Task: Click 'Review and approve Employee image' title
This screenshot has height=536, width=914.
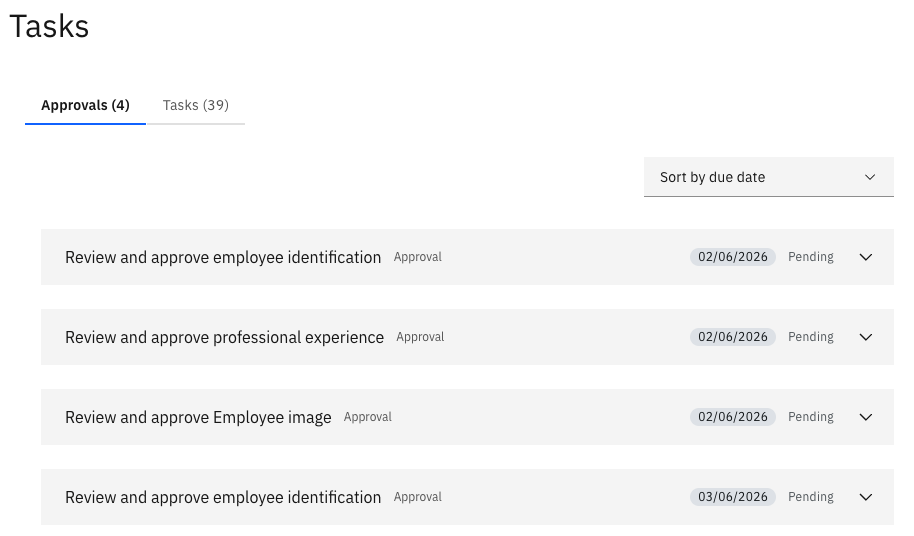Action: point(198,417)
